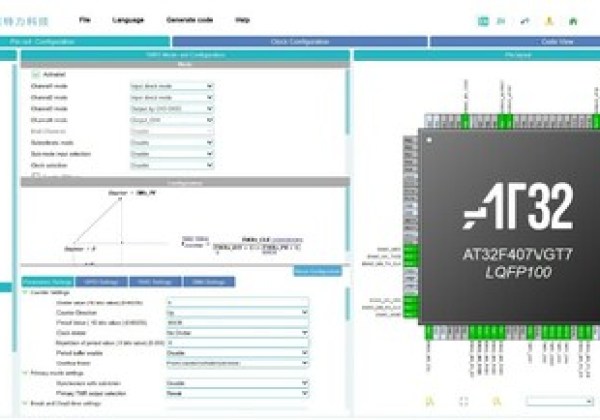
Task: Expand the Counter Direction dropdown
Action: click(x=237, y=311)
